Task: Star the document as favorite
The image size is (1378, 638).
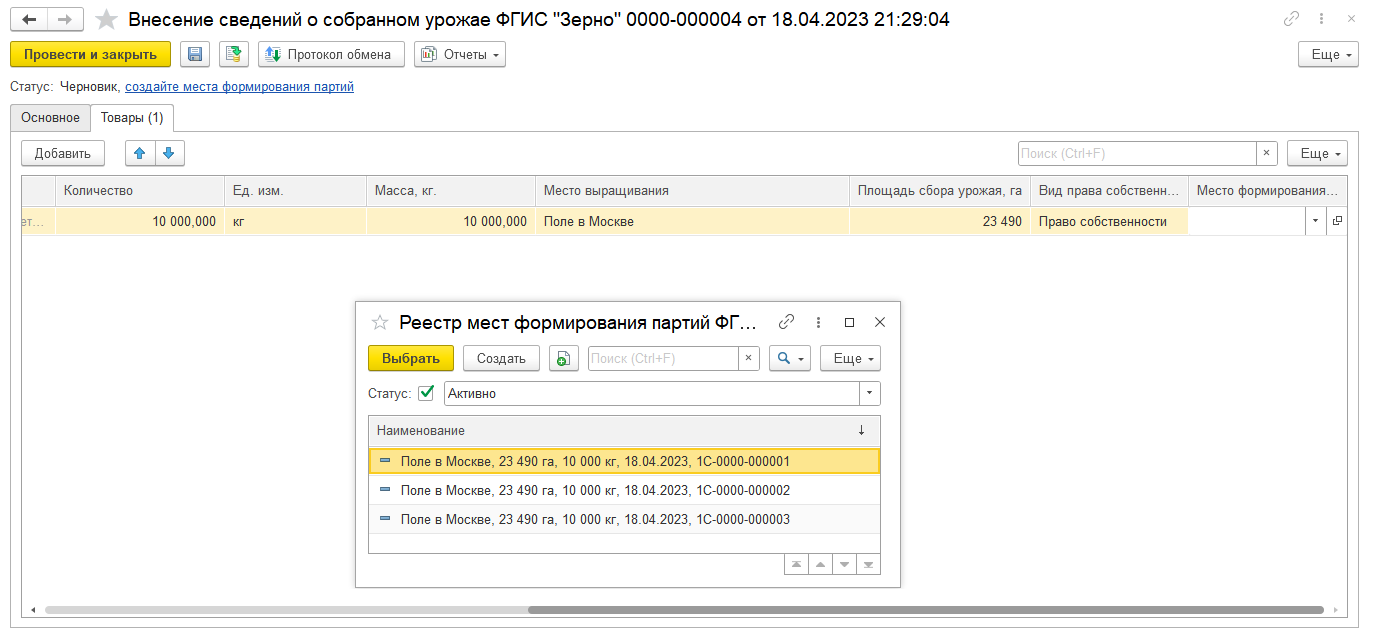Action: 106,20
